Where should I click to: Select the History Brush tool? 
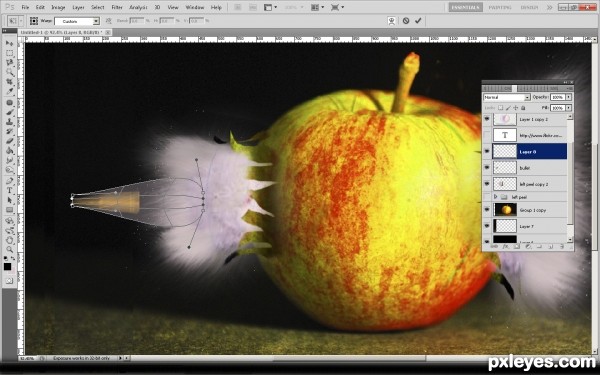click(x=9, y=131)
